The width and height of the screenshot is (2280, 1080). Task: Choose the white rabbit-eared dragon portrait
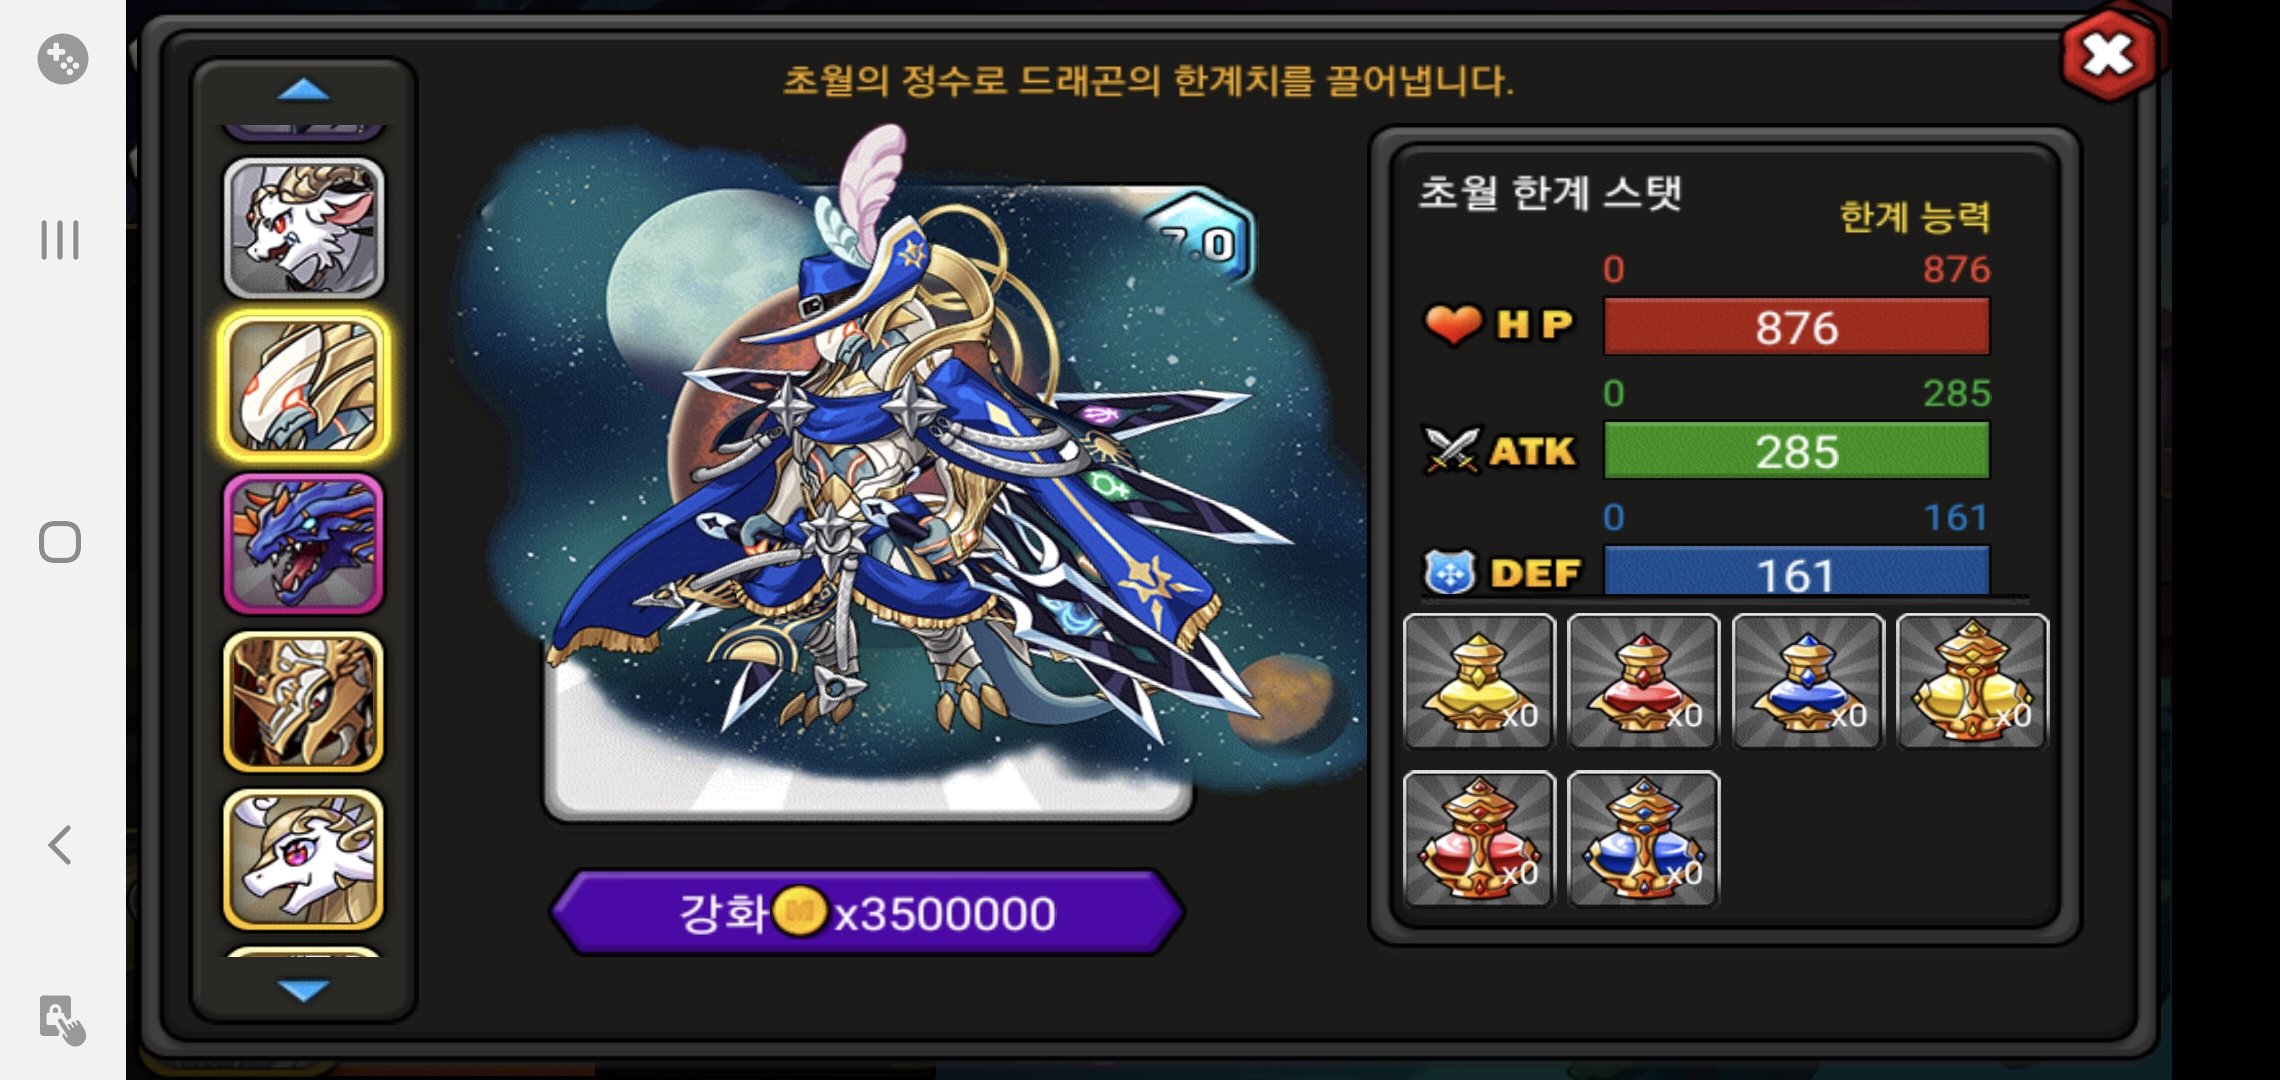304,229
